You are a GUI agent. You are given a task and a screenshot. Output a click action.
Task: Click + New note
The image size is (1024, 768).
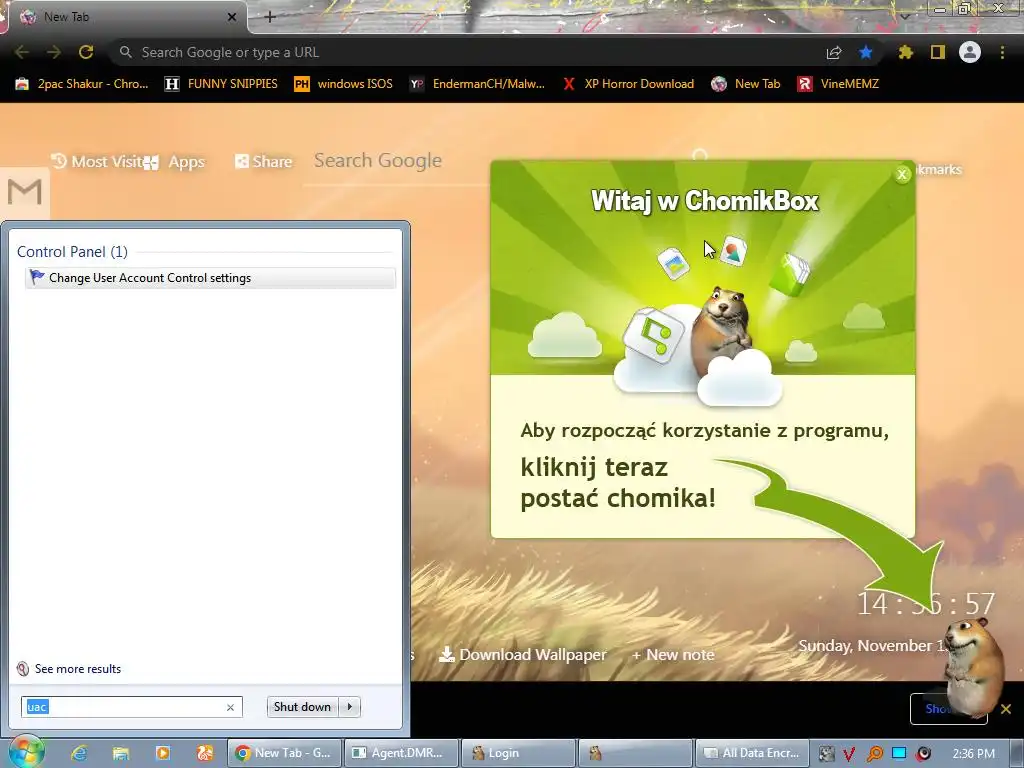(x=673, y=654)
